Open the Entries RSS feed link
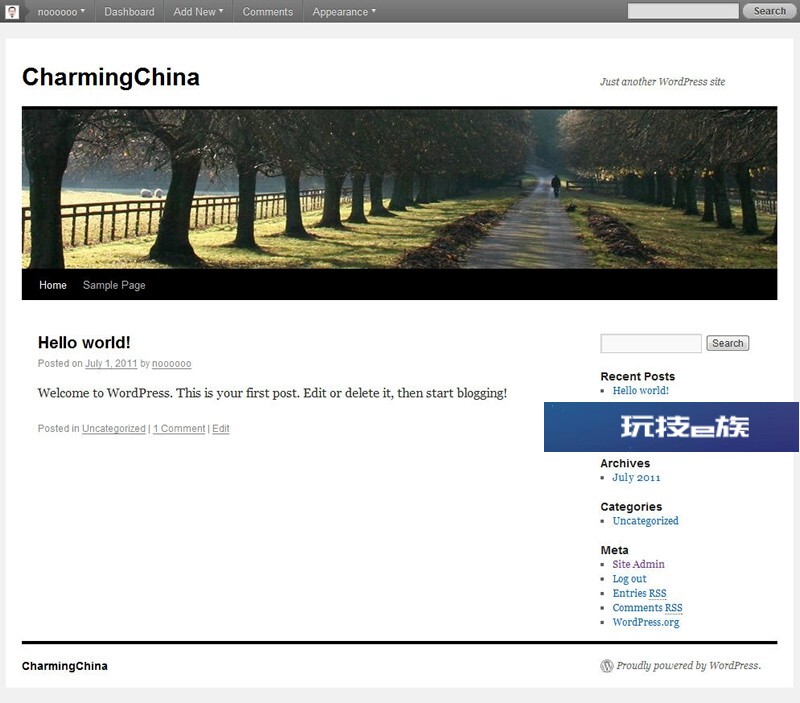 (639, 593)
